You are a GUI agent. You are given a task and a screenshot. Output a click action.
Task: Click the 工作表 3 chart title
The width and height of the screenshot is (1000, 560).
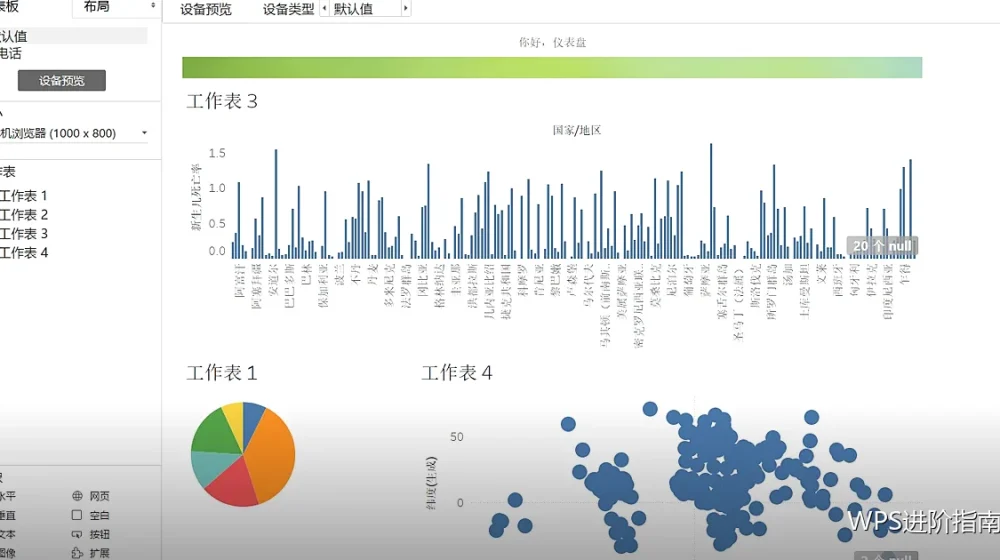coord(222,101)
